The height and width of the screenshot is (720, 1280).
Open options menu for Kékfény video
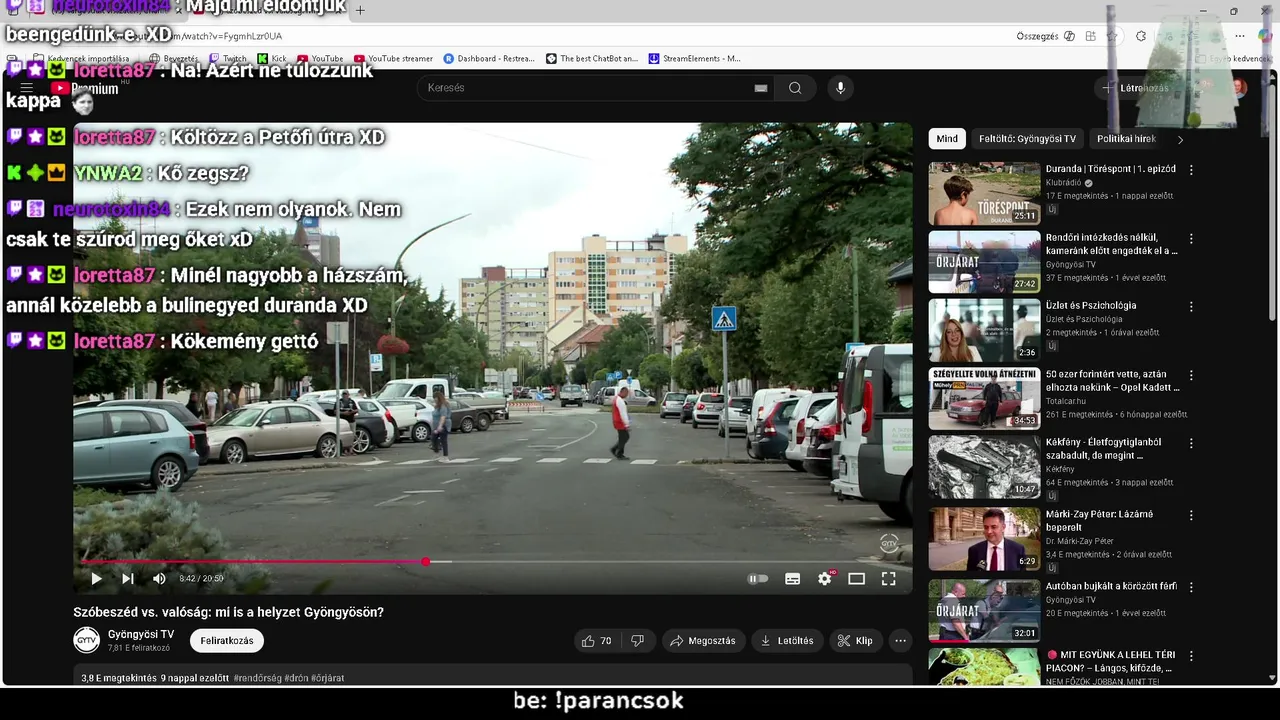[x=1191, y=443]
